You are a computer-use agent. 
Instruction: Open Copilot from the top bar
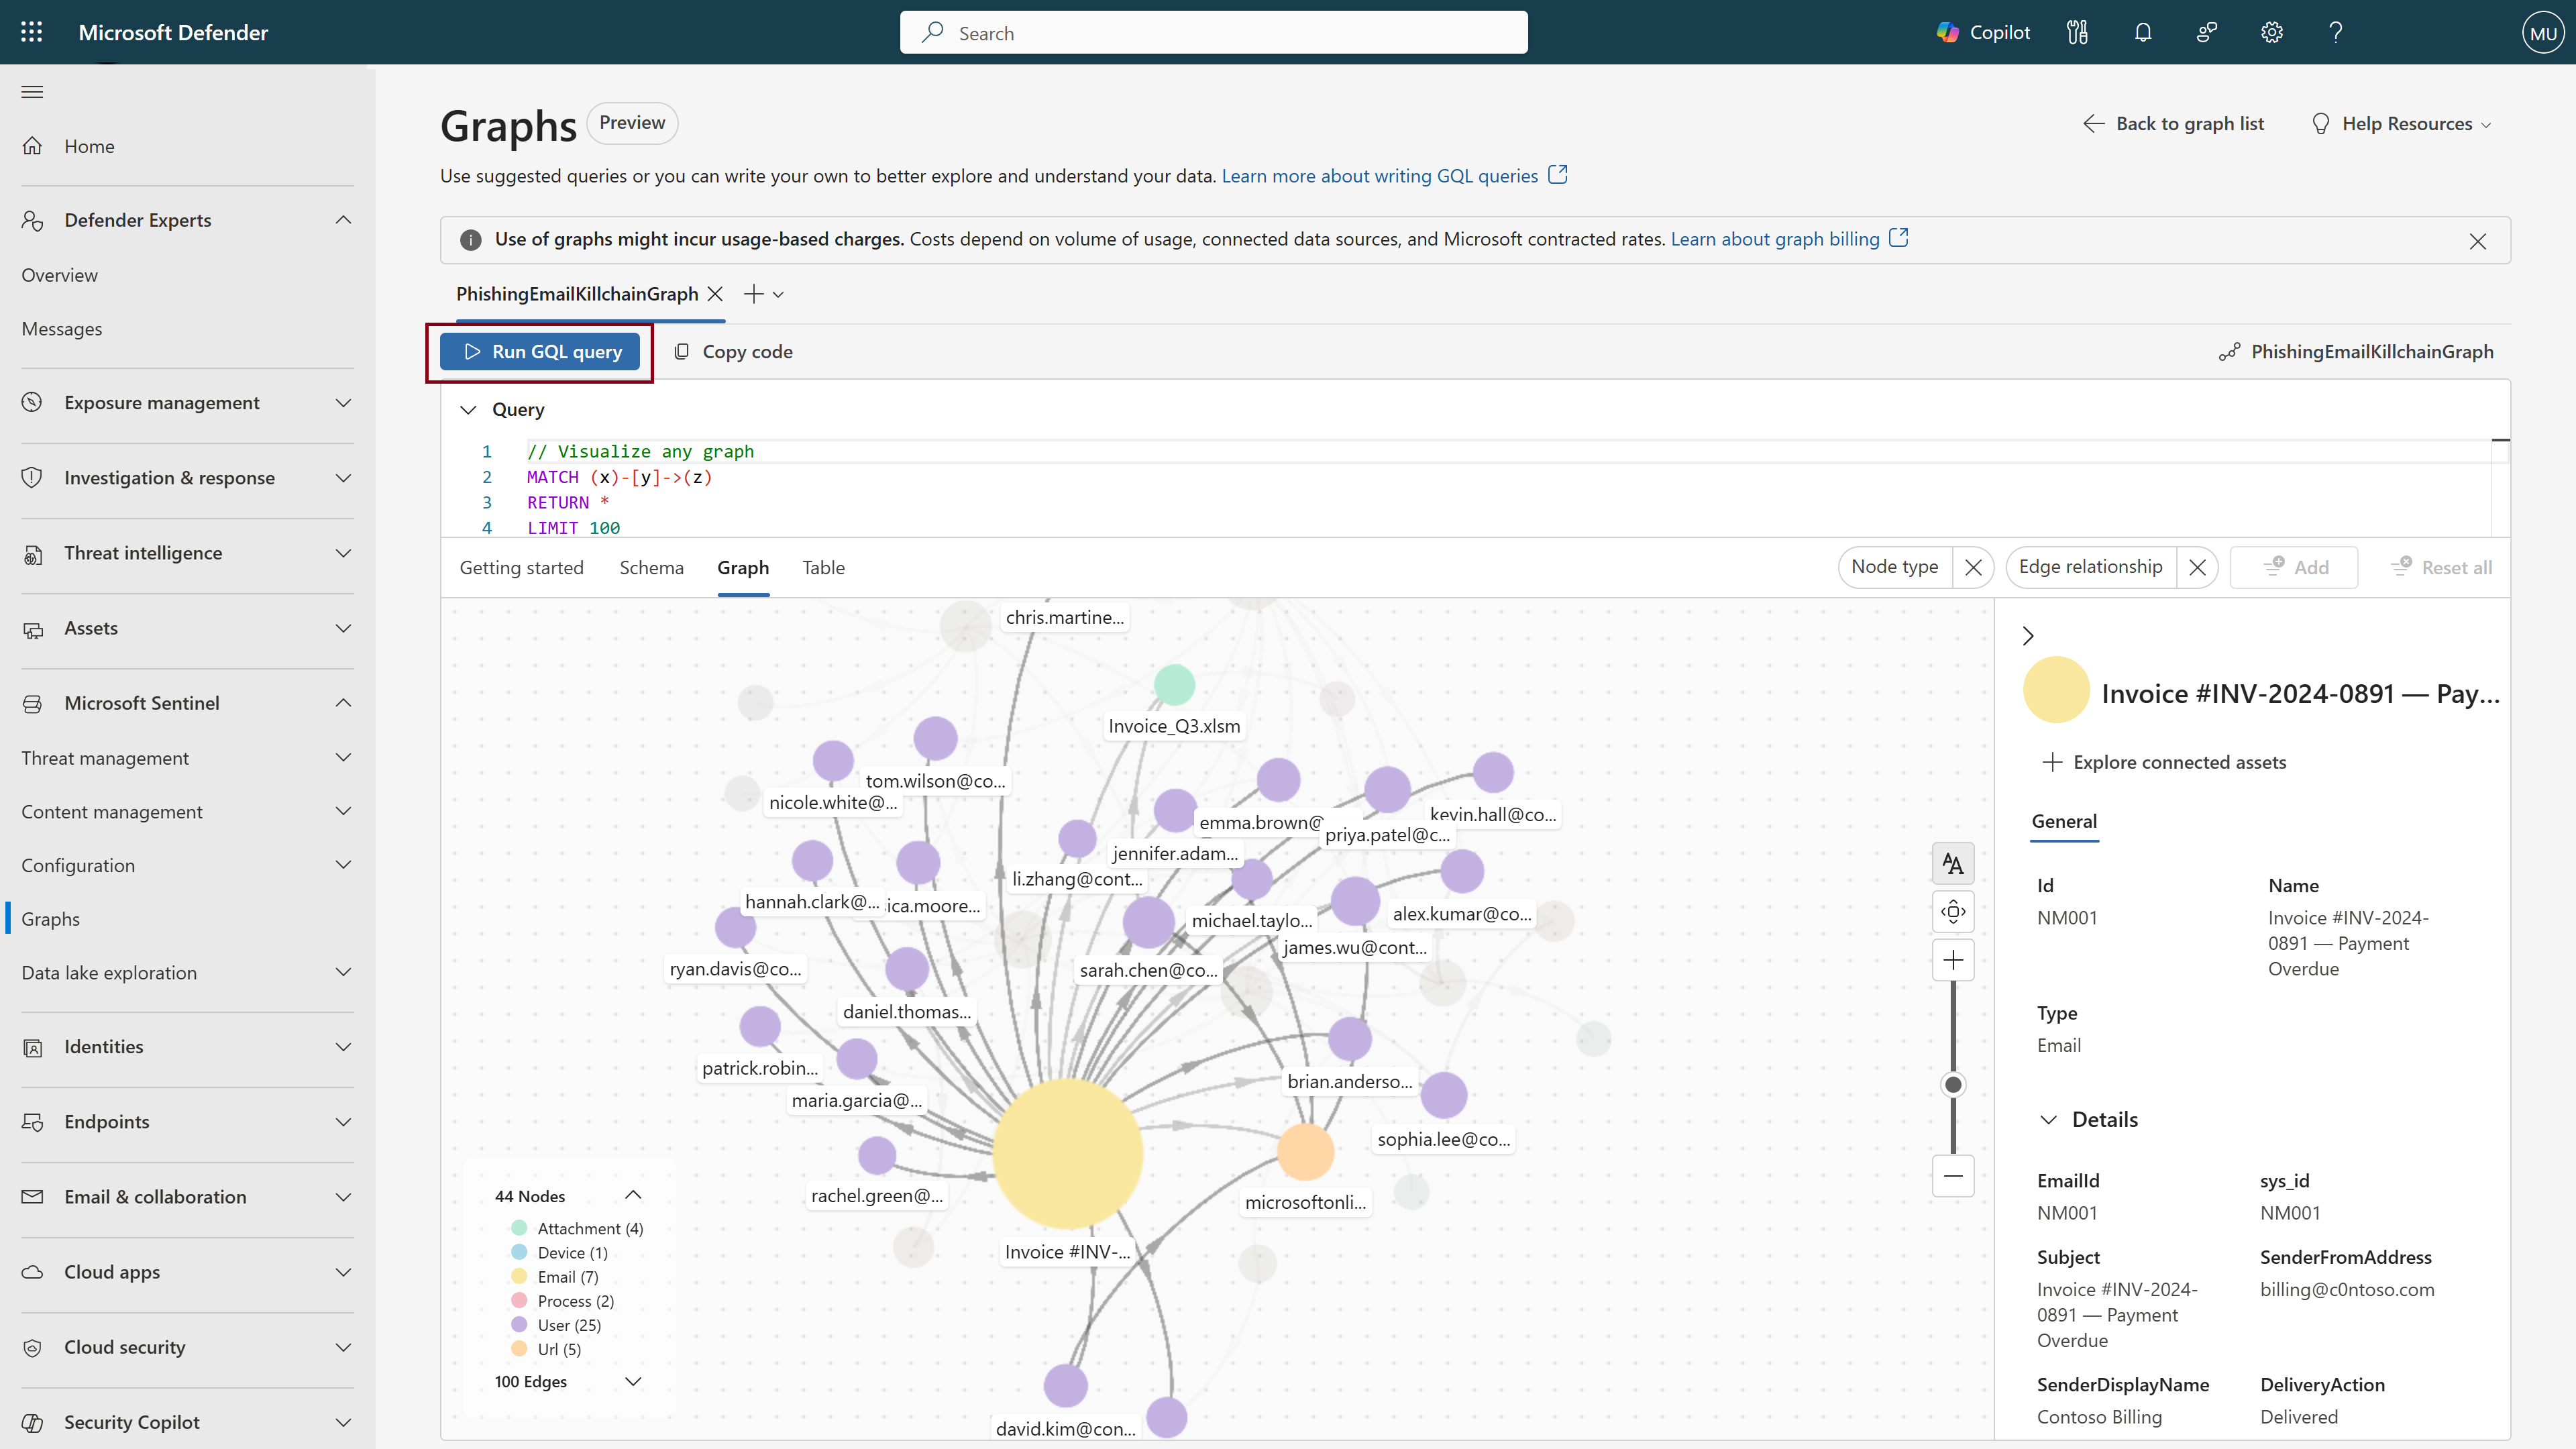(x=1983, y=32)
